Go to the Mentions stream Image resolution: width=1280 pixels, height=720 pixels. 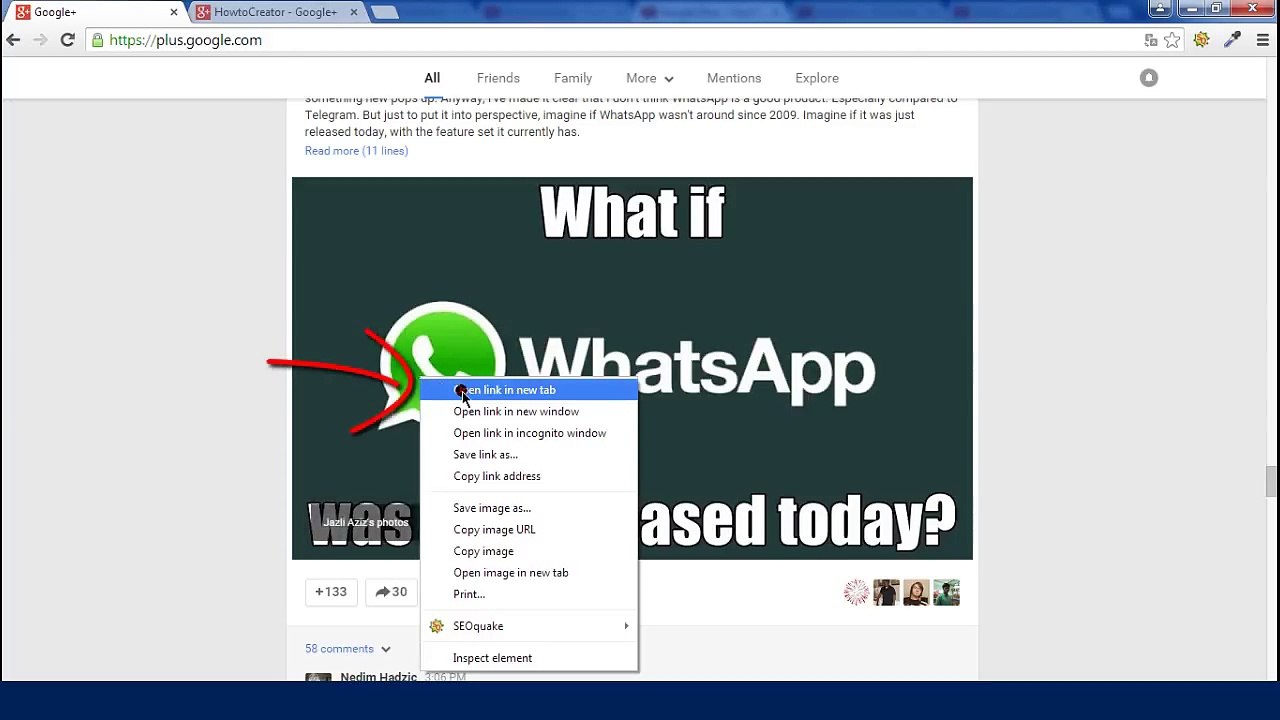(x=734, y=78)
